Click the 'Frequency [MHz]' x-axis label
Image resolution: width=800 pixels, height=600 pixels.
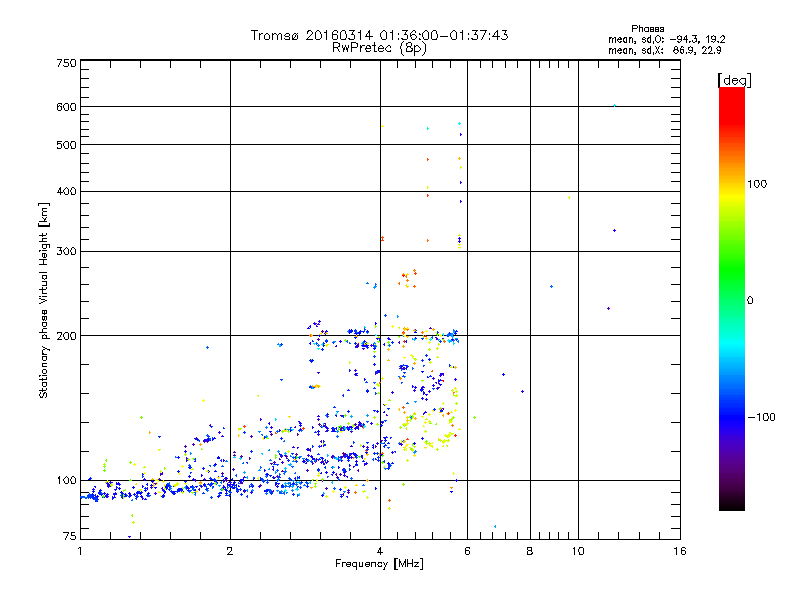tap(379, 564)
